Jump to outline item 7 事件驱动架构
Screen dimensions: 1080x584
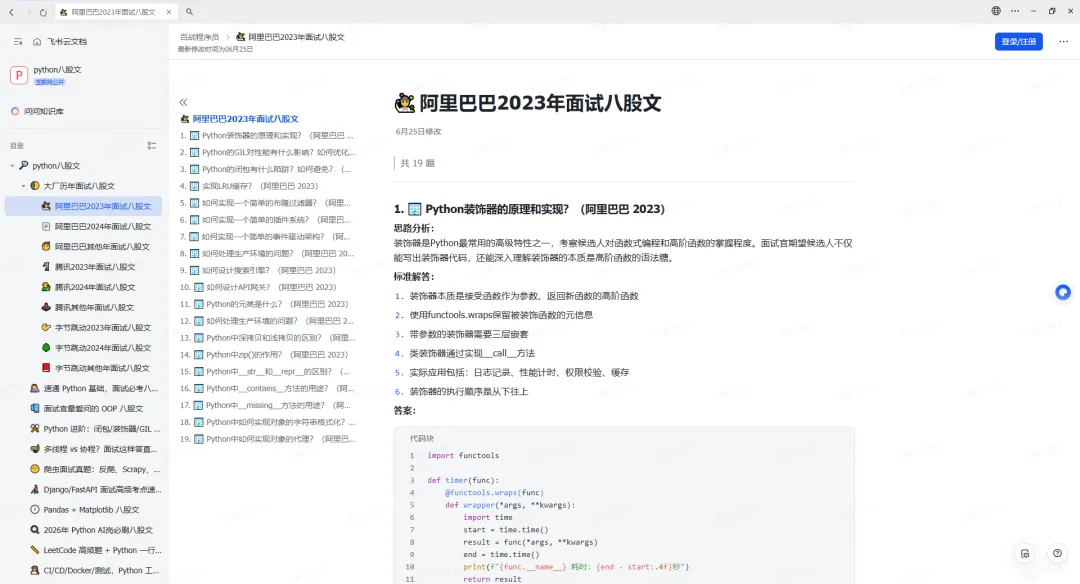coord(276,237)
